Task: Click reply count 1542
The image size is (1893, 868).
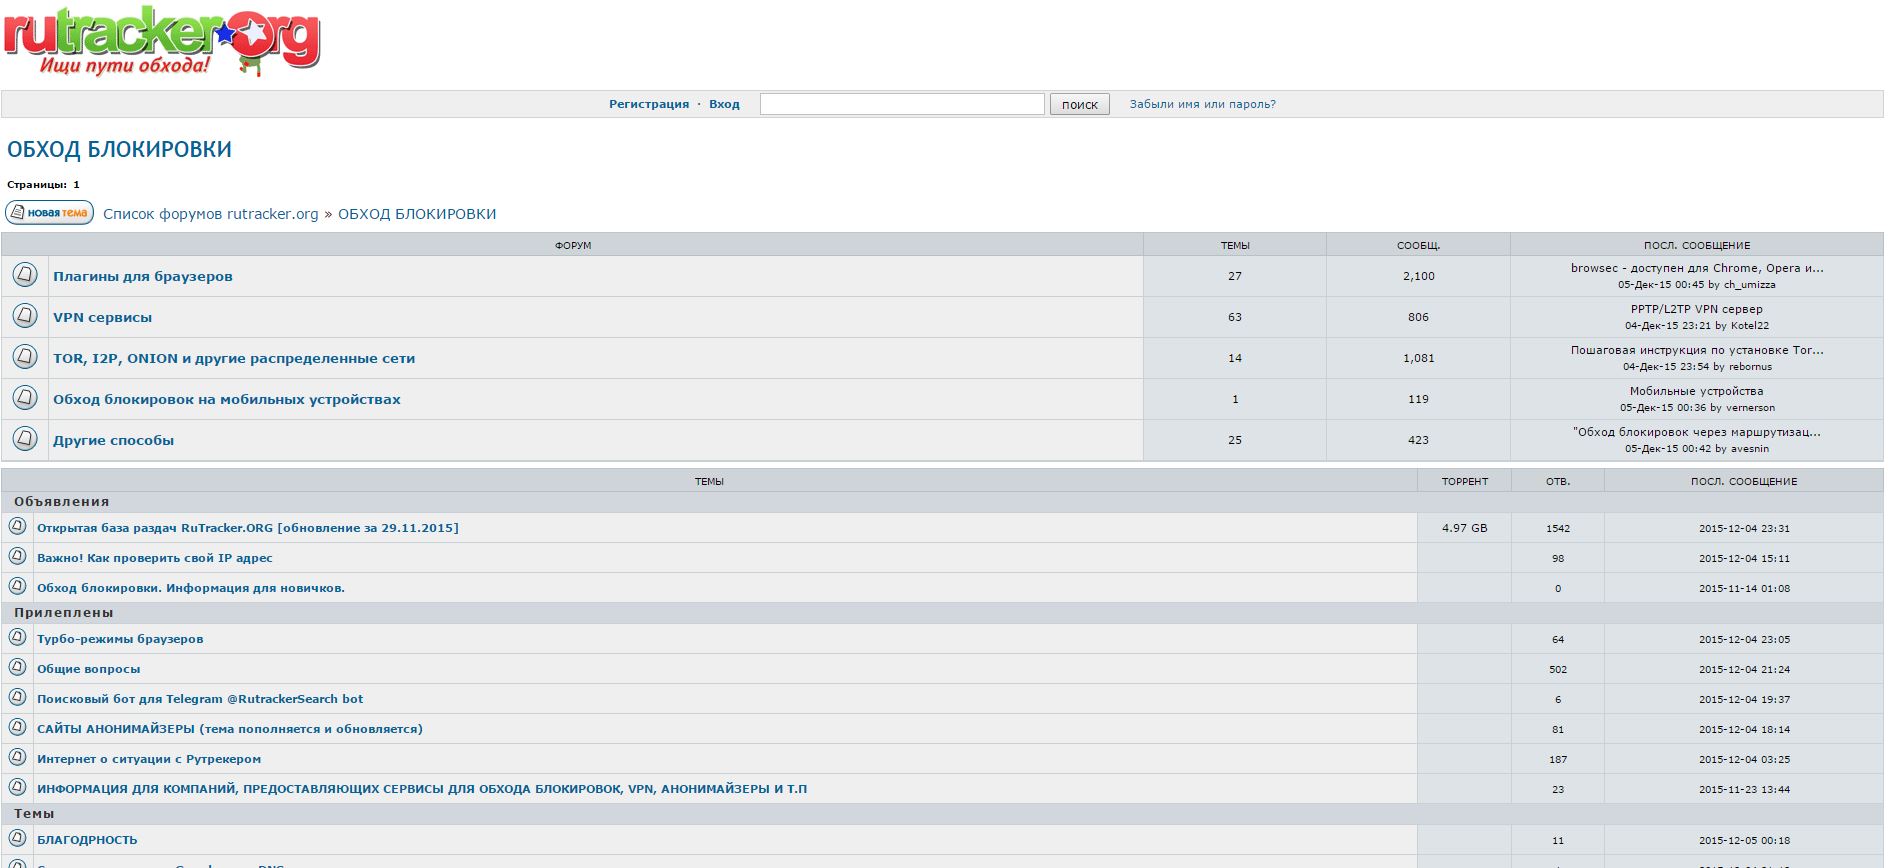Action: [1558, 528]
